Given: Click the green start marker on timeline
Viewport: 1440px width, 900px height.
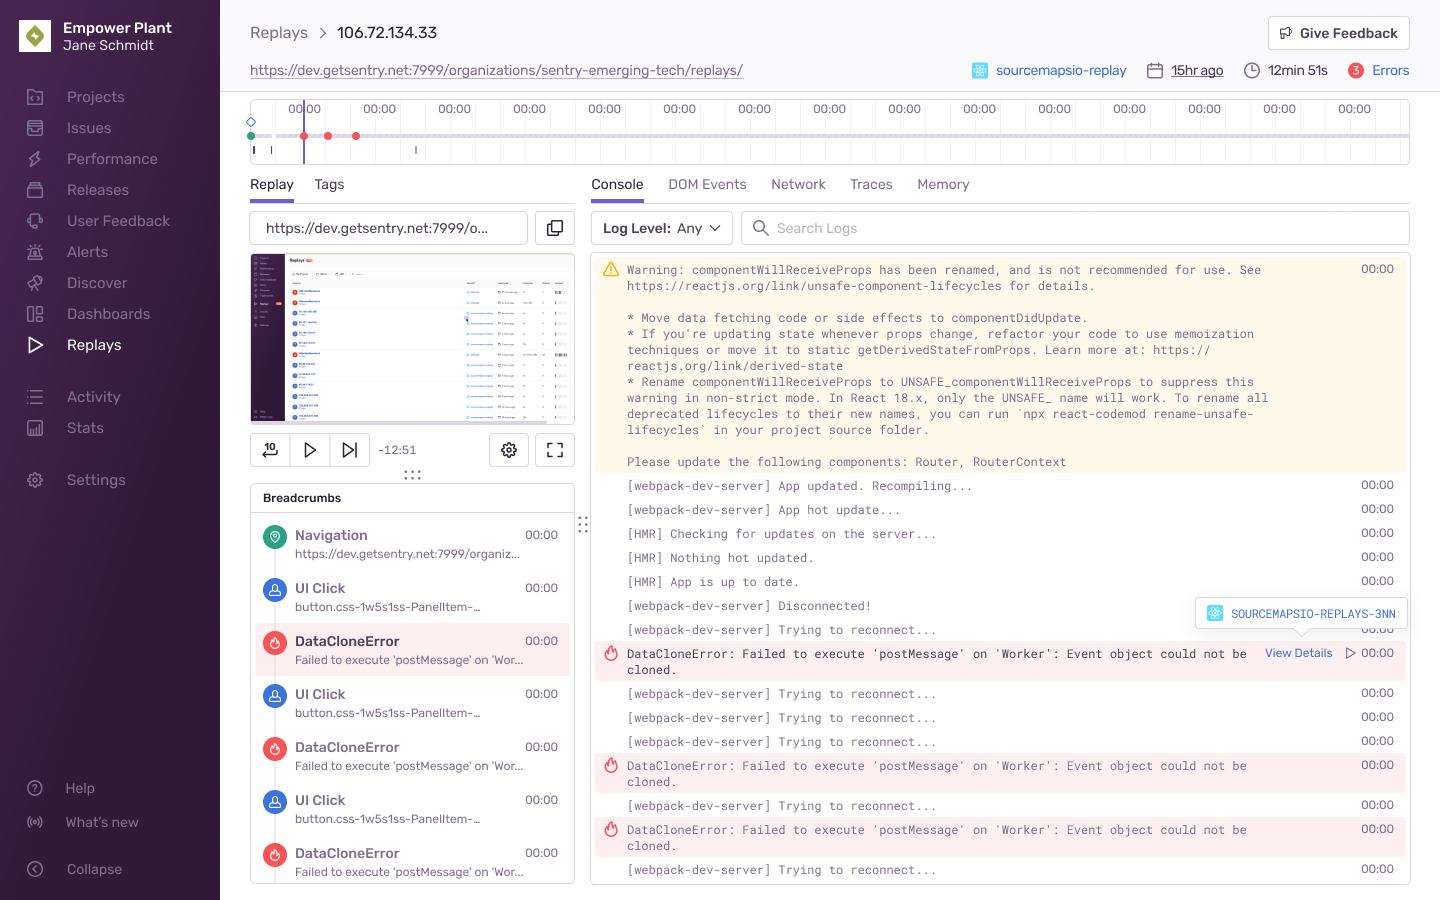Looking at the screenshot, I should coord(251,136).
